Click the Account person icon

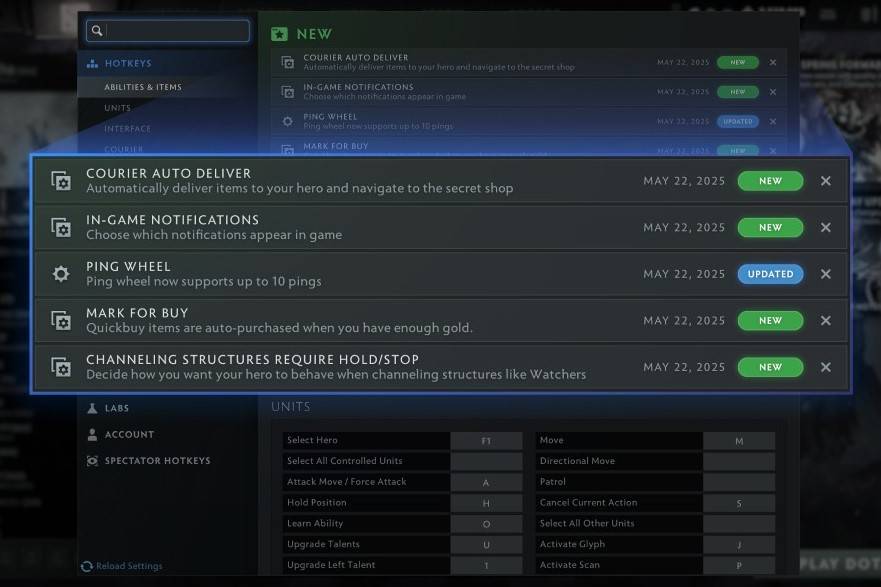coord(92,434)
